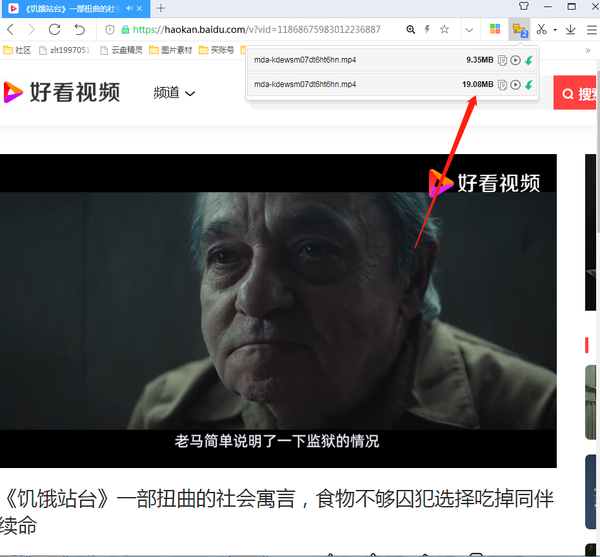The width and height of the screenshot is (600, 557).
Task: Open the skin/theme shirt icon in title bar
Action: [524, 7]
